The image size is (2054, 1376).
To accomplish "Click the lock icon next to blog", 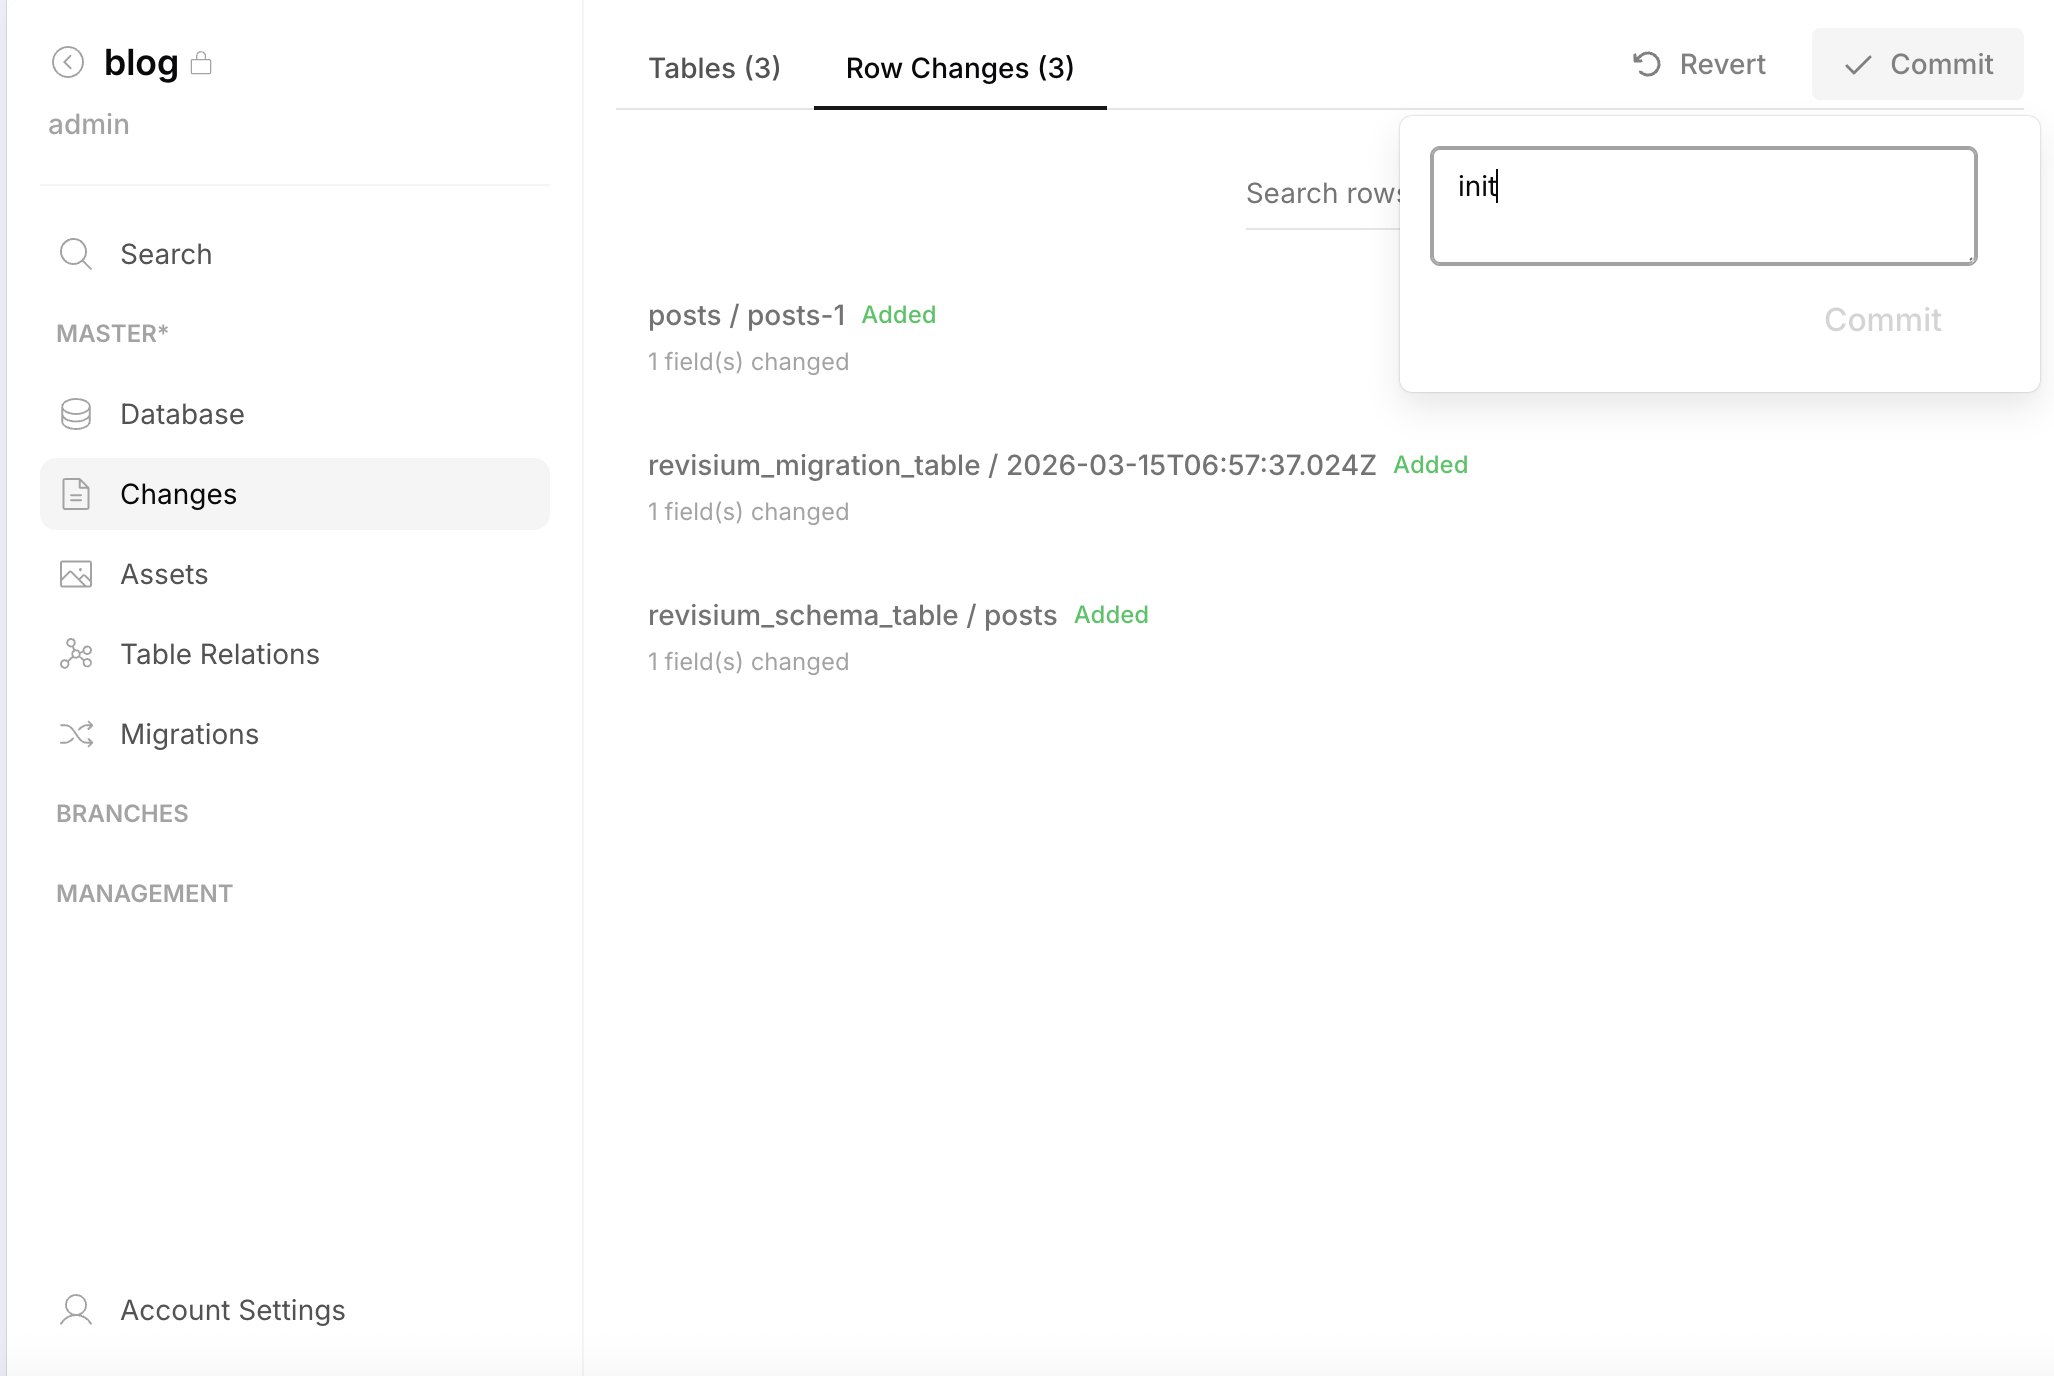I will click(201, 62).
